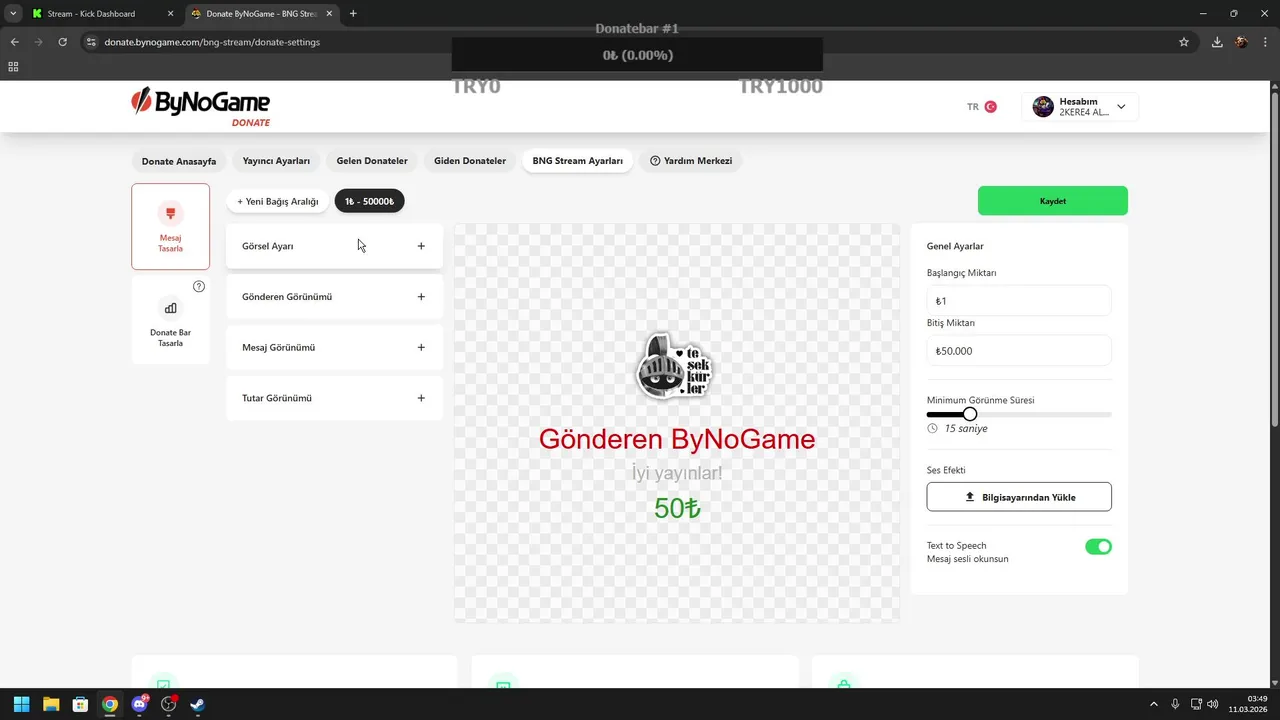Click the ByNoGame Donate logo
Viewport: 1280px width, 720px height.
click(x=200, y=106)
